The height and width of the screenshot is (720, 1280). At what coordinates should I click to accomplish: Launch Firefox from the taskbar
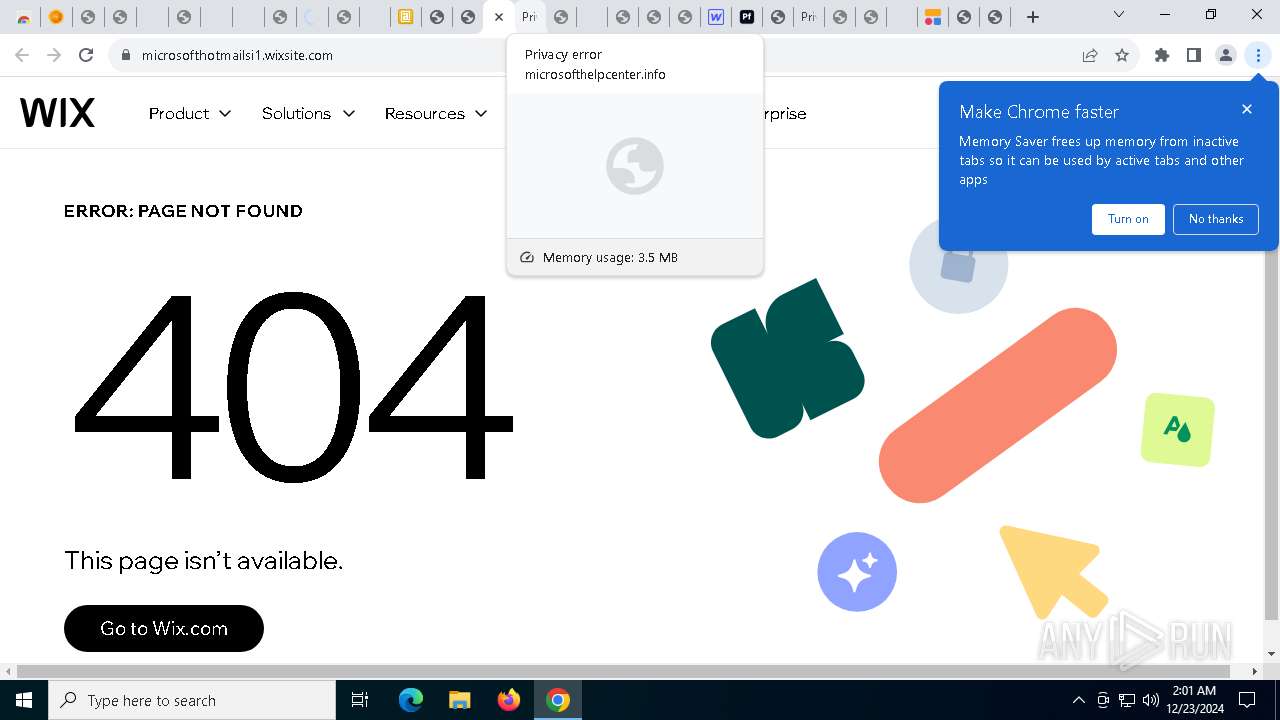pyautogui.click(x=509, y=700)
